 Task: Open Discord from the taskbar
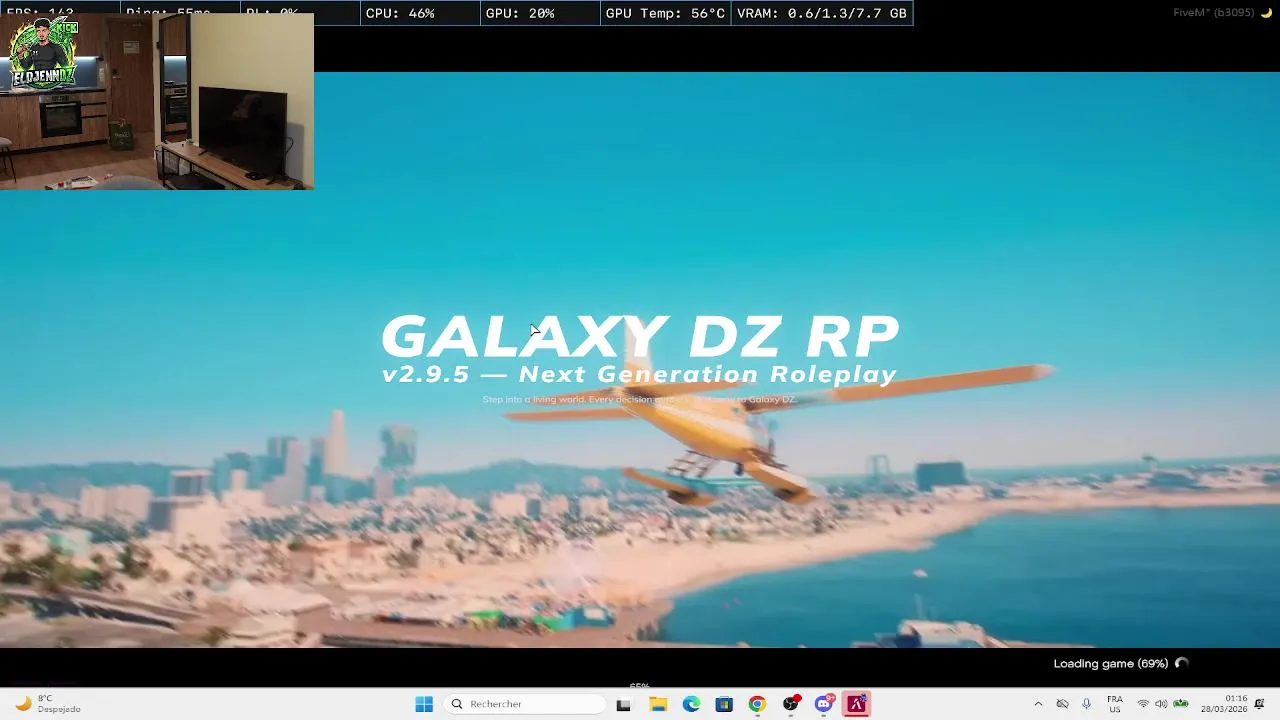824,704
